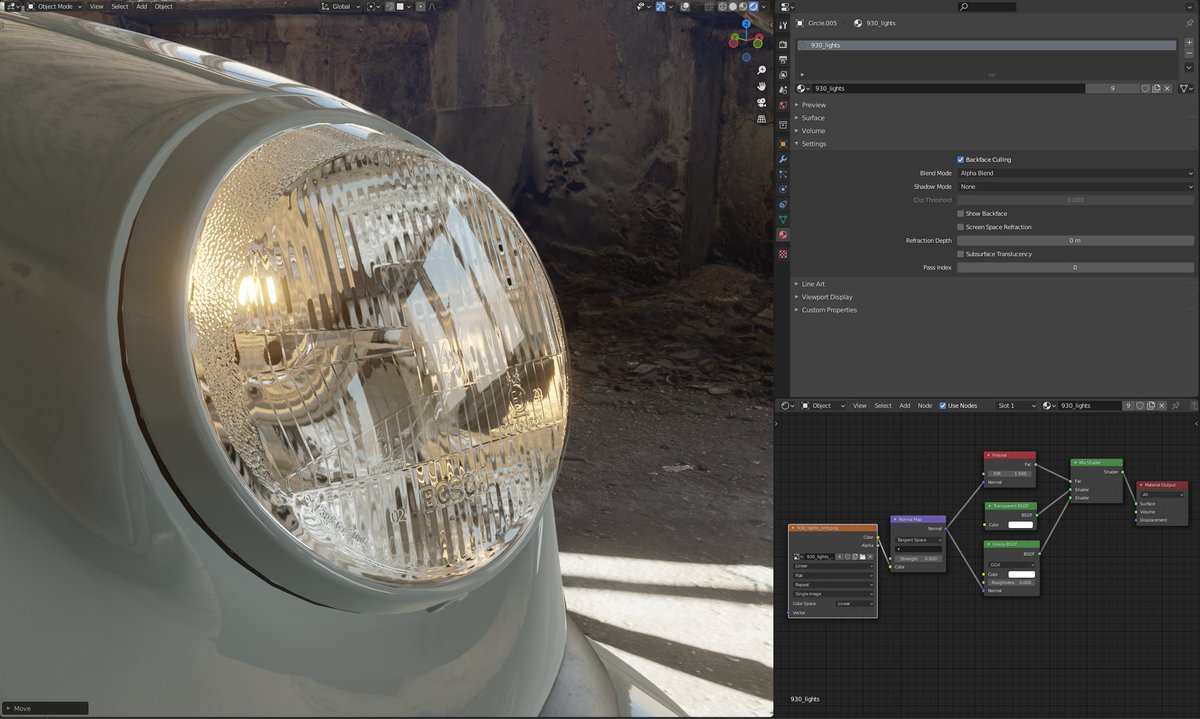Screen dimensions: 1200x719
Task: Click the viewport zoom magnifier icon
Action: tap(761, 70)
